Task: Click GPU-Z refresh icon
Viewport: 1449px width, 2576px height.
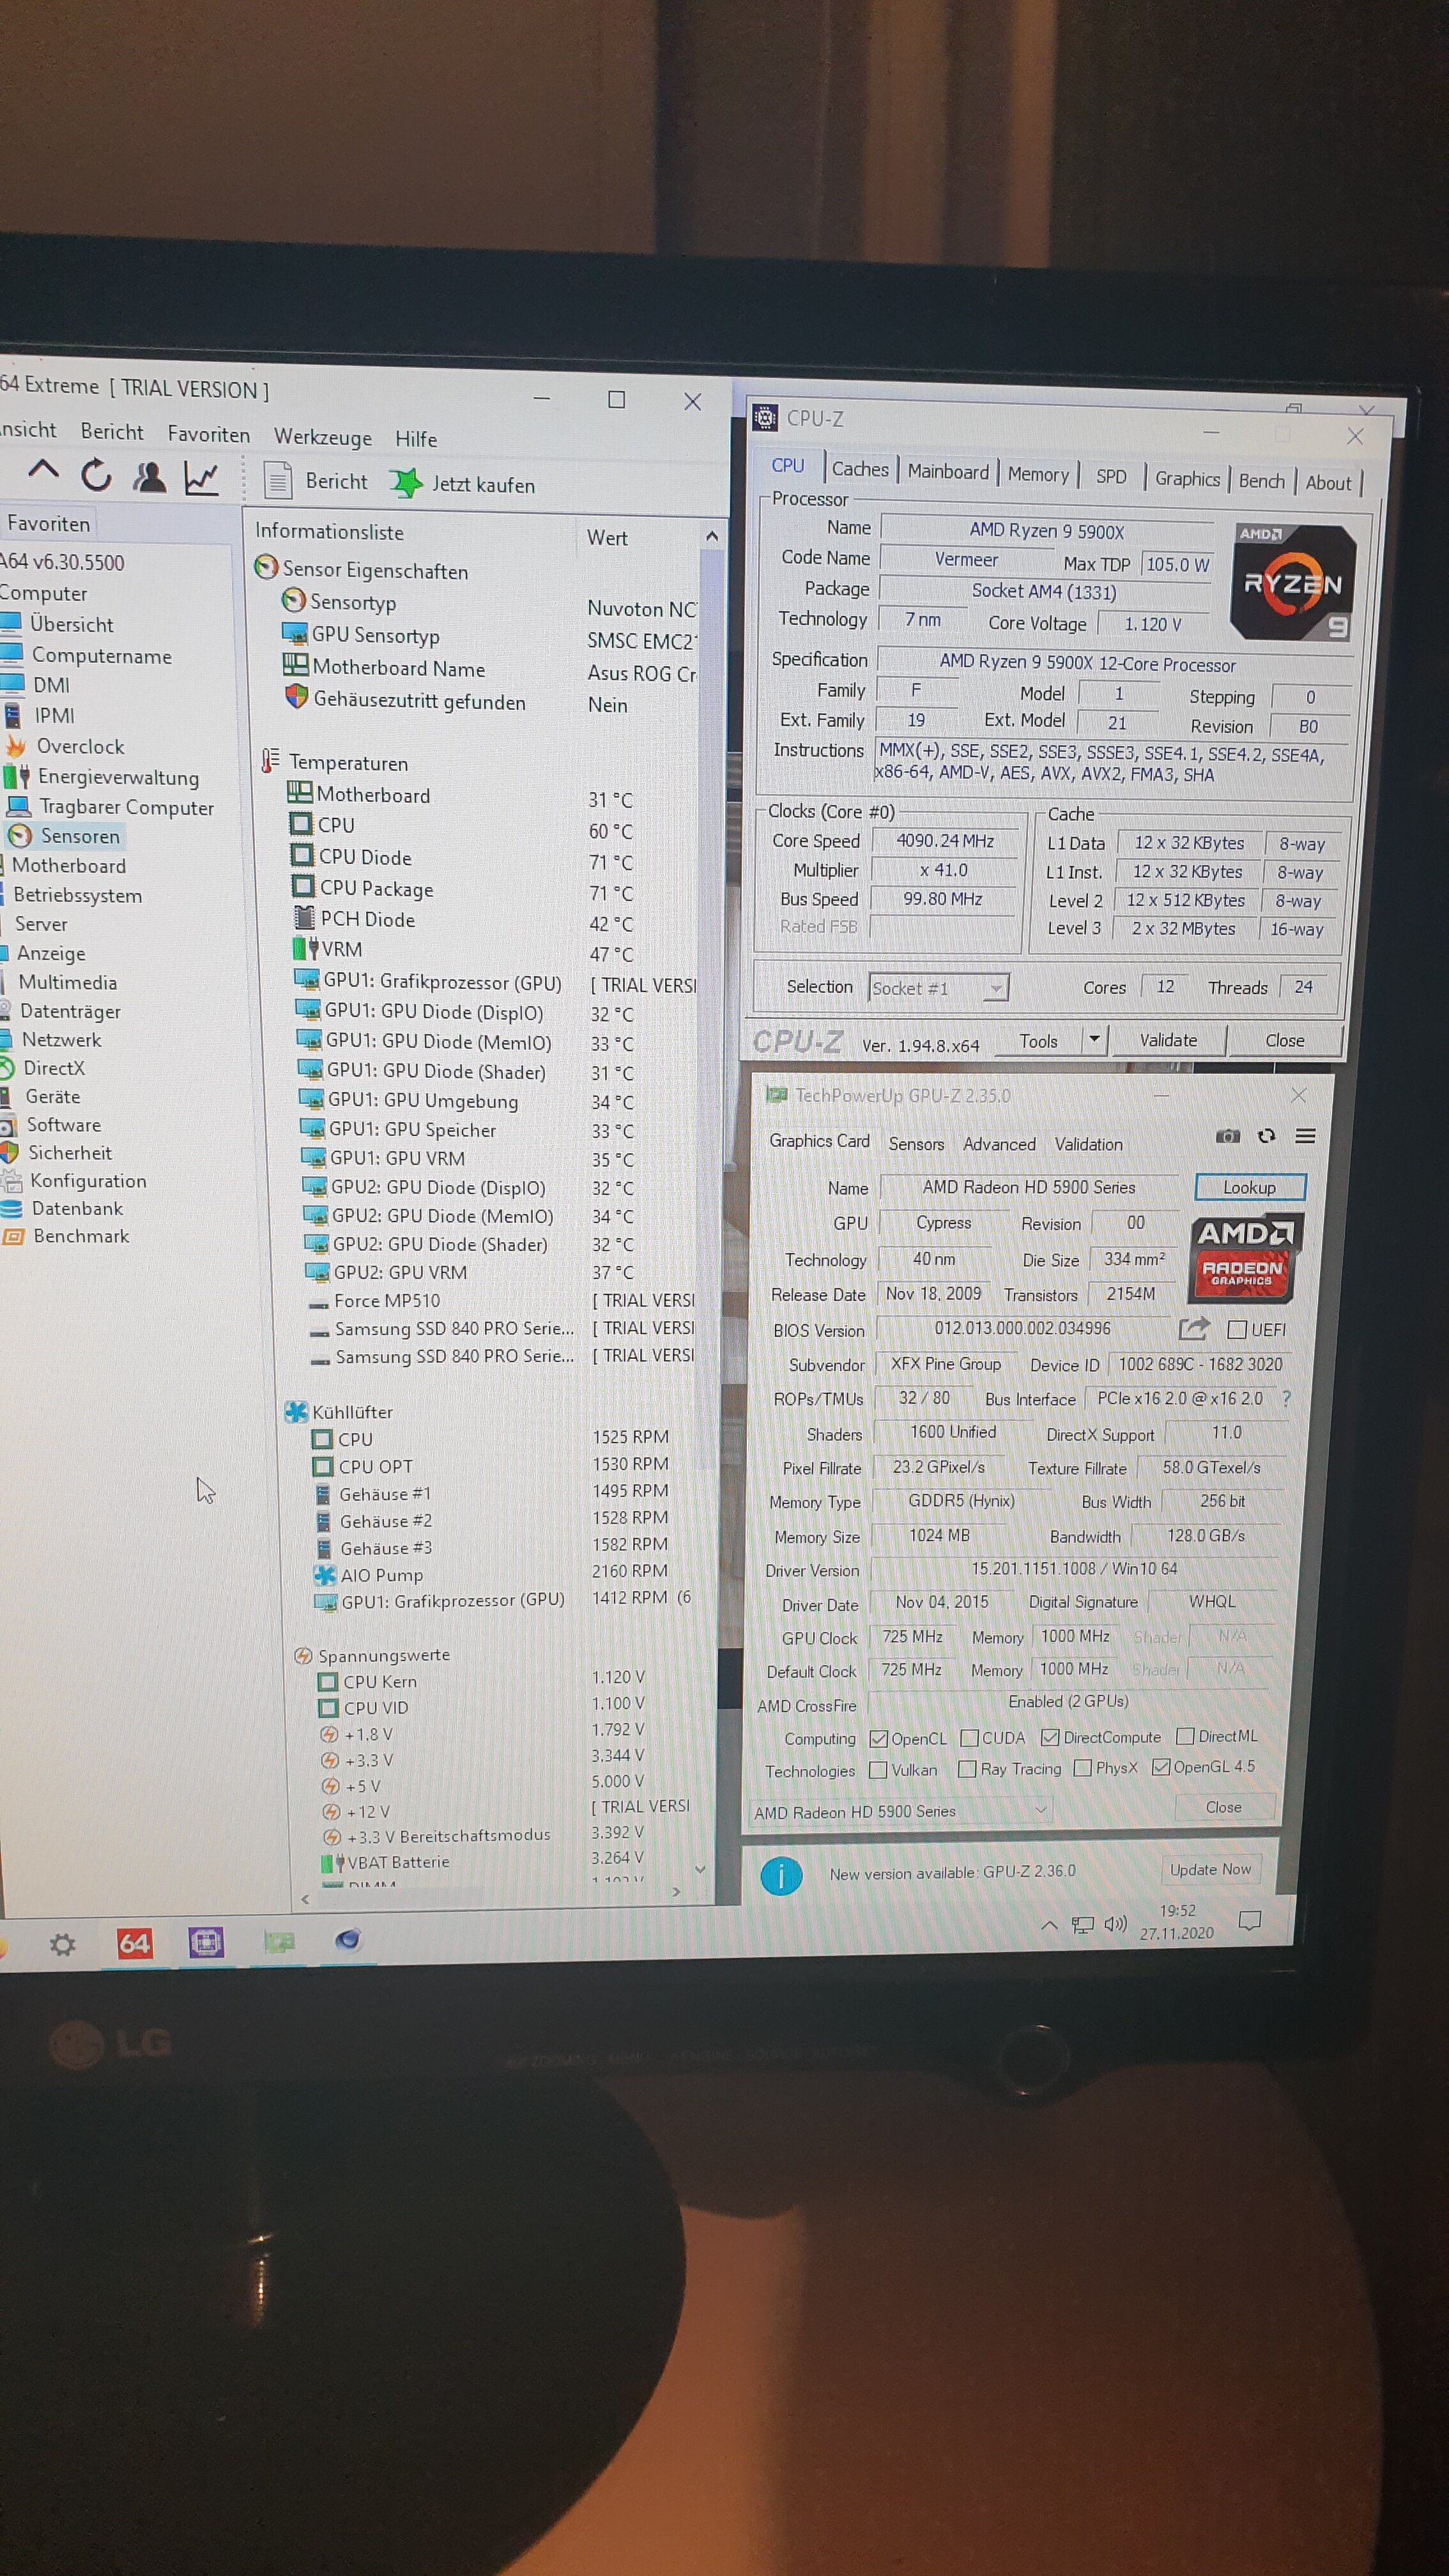Action: pyautogui.click(x=1266, y=1136)
